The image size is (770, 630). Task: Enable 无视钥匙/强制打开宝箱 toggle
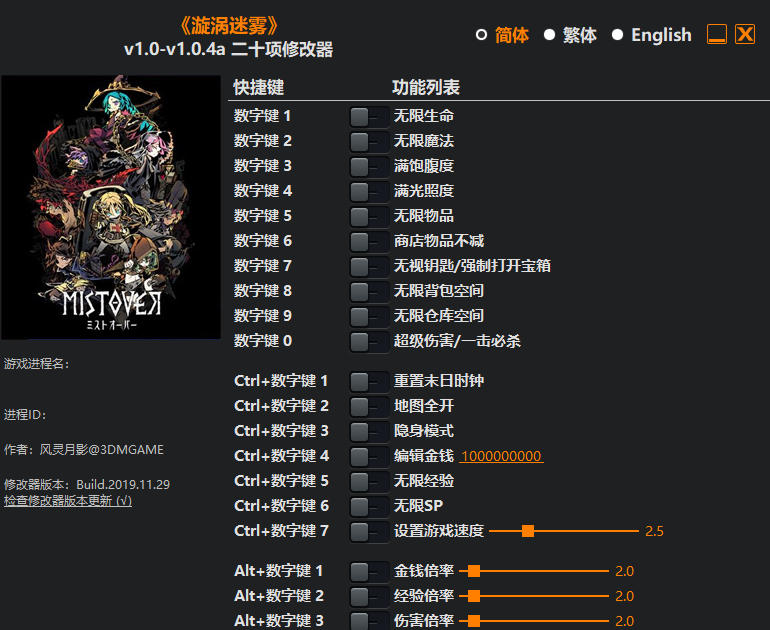[369, 267]
